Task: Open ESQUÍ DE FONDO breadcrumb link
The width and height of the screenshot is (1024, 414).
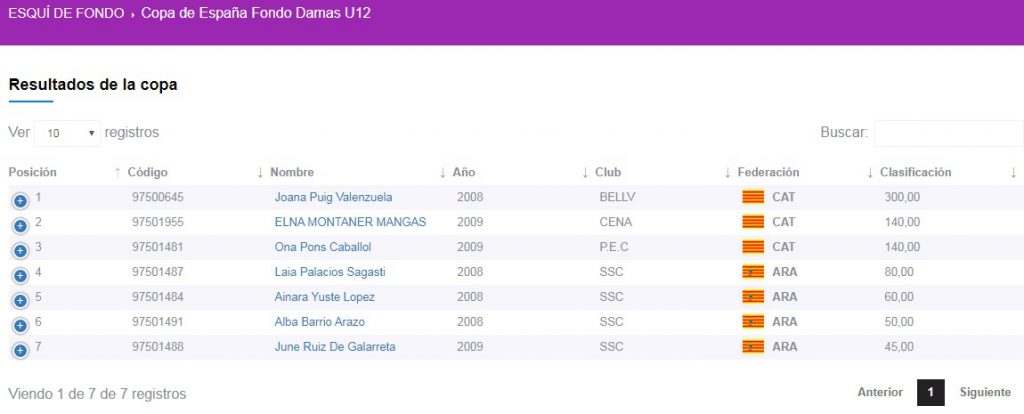Action: (x=66, y=14)
